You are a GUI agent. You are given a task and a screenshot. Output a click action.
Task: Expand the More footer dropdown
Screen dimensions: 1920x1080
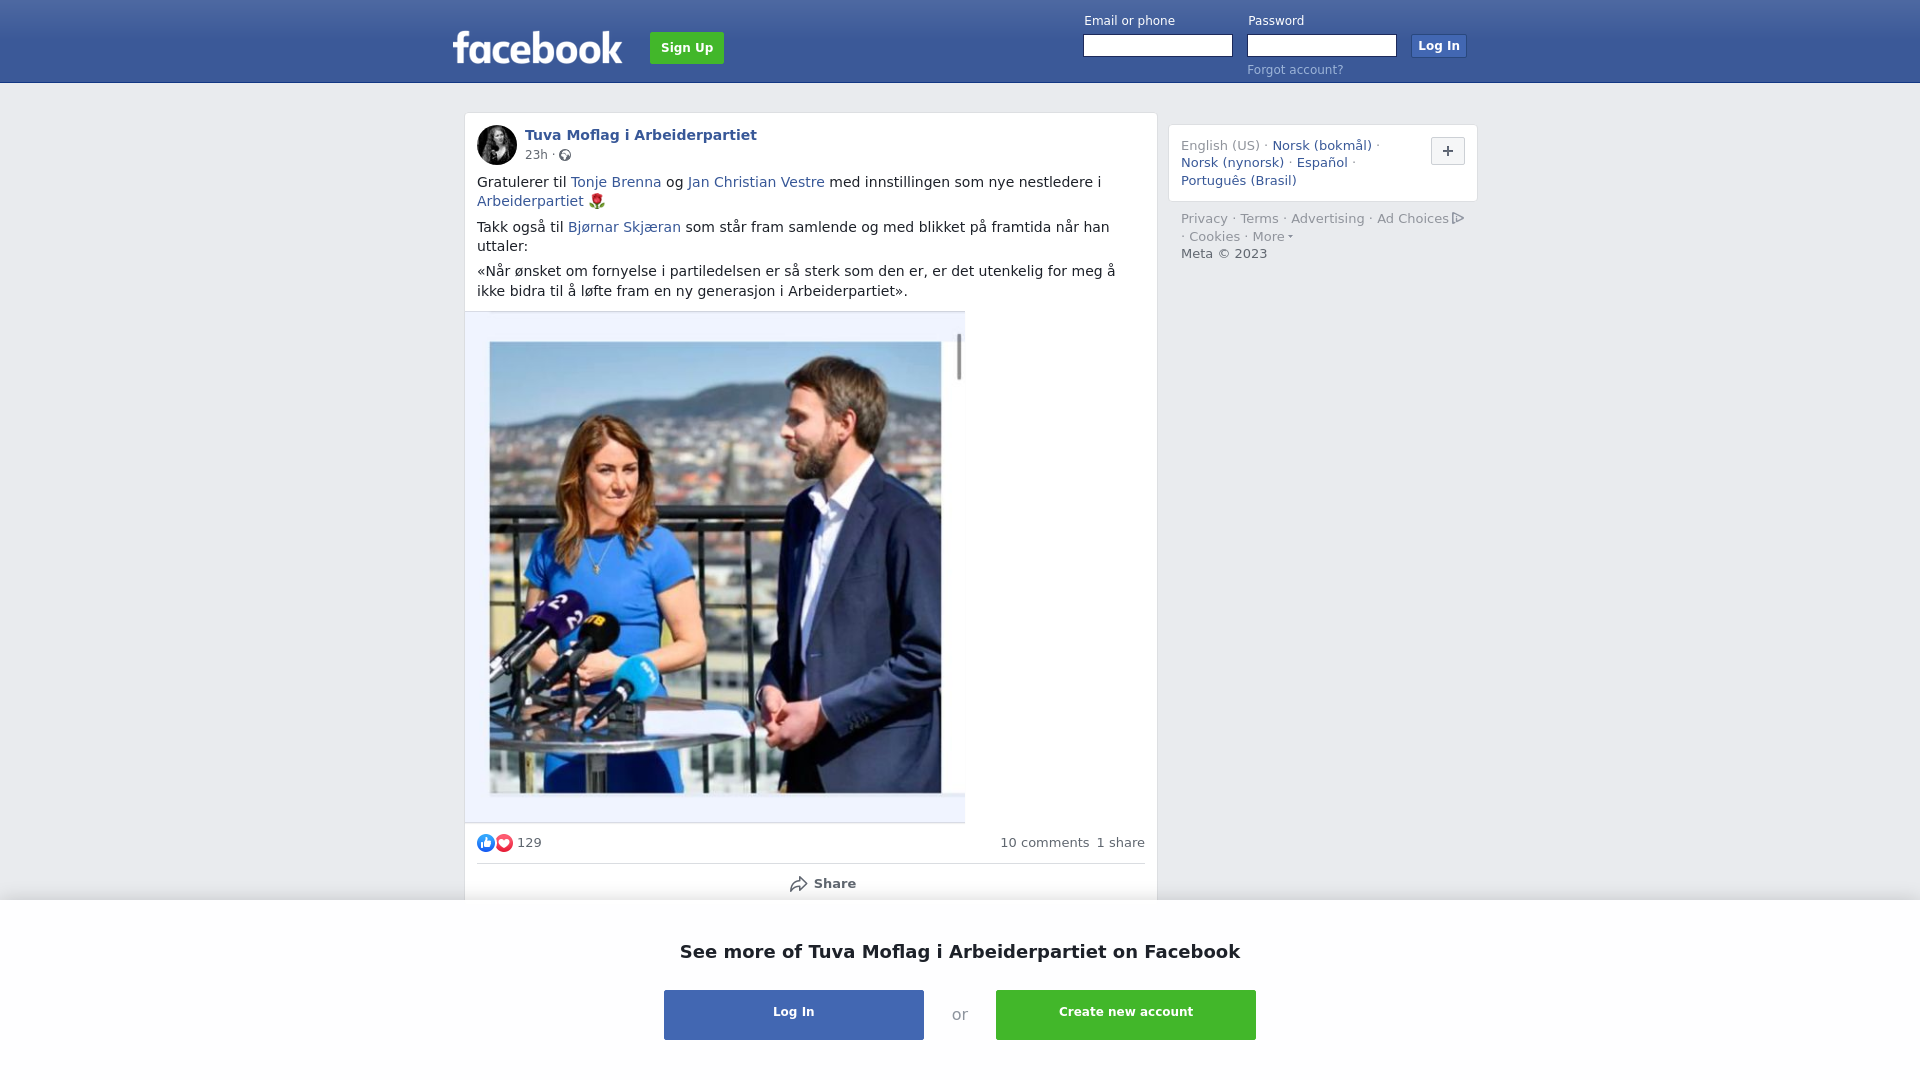point(1272,237)
